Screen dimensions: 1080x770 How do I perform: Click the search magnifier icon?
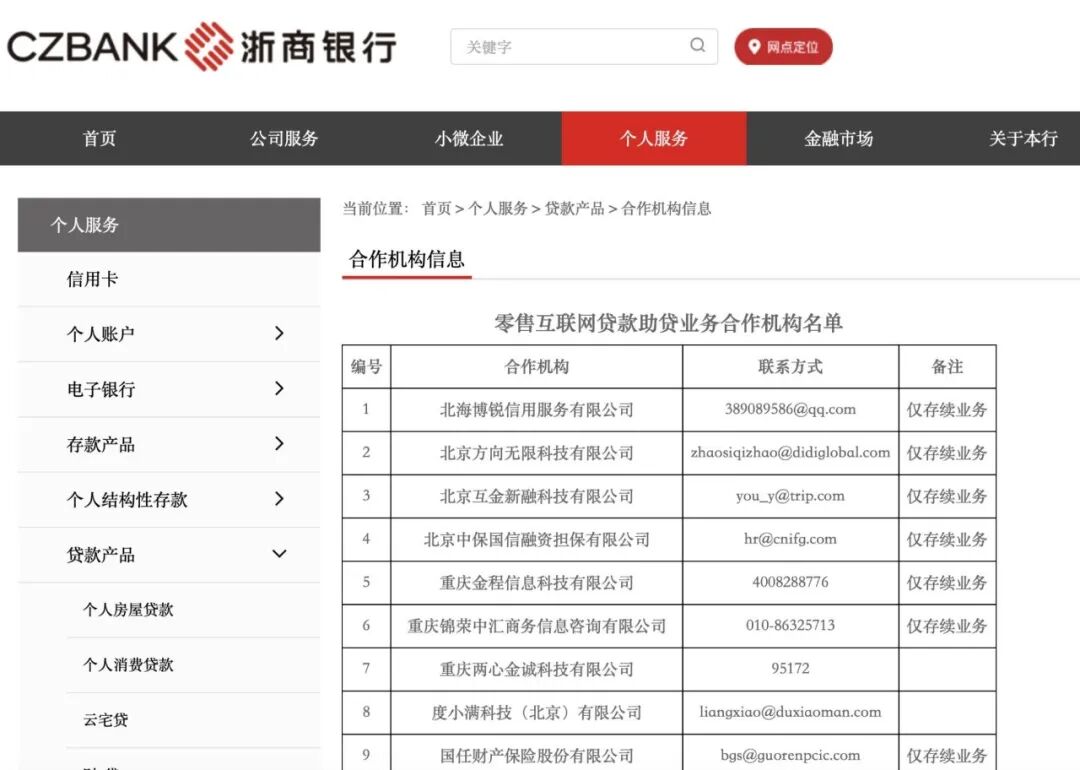(x=697, y=45)
